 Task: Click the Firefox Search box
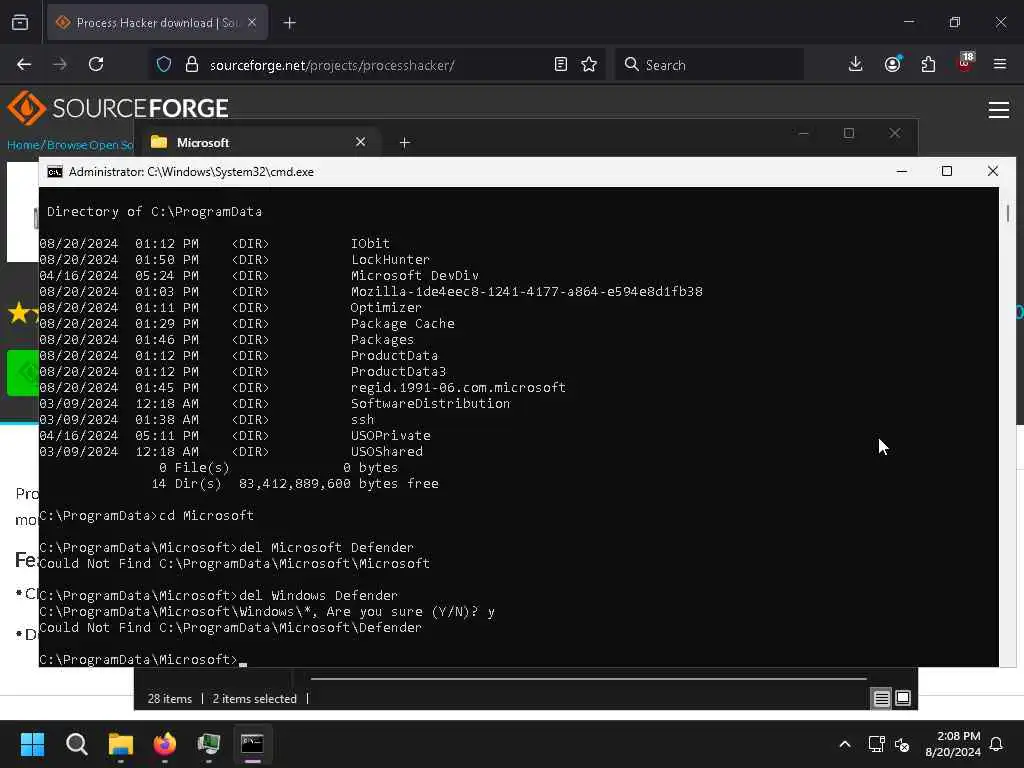click(709, 65)
